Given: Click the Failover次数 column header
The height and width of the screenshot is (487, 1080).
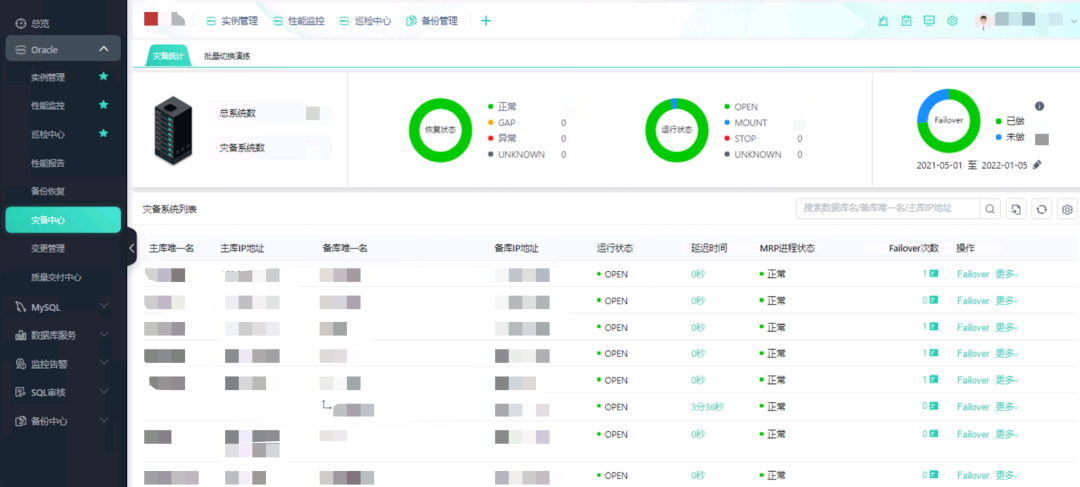Looking at the screenshot, I should (913, 248).
